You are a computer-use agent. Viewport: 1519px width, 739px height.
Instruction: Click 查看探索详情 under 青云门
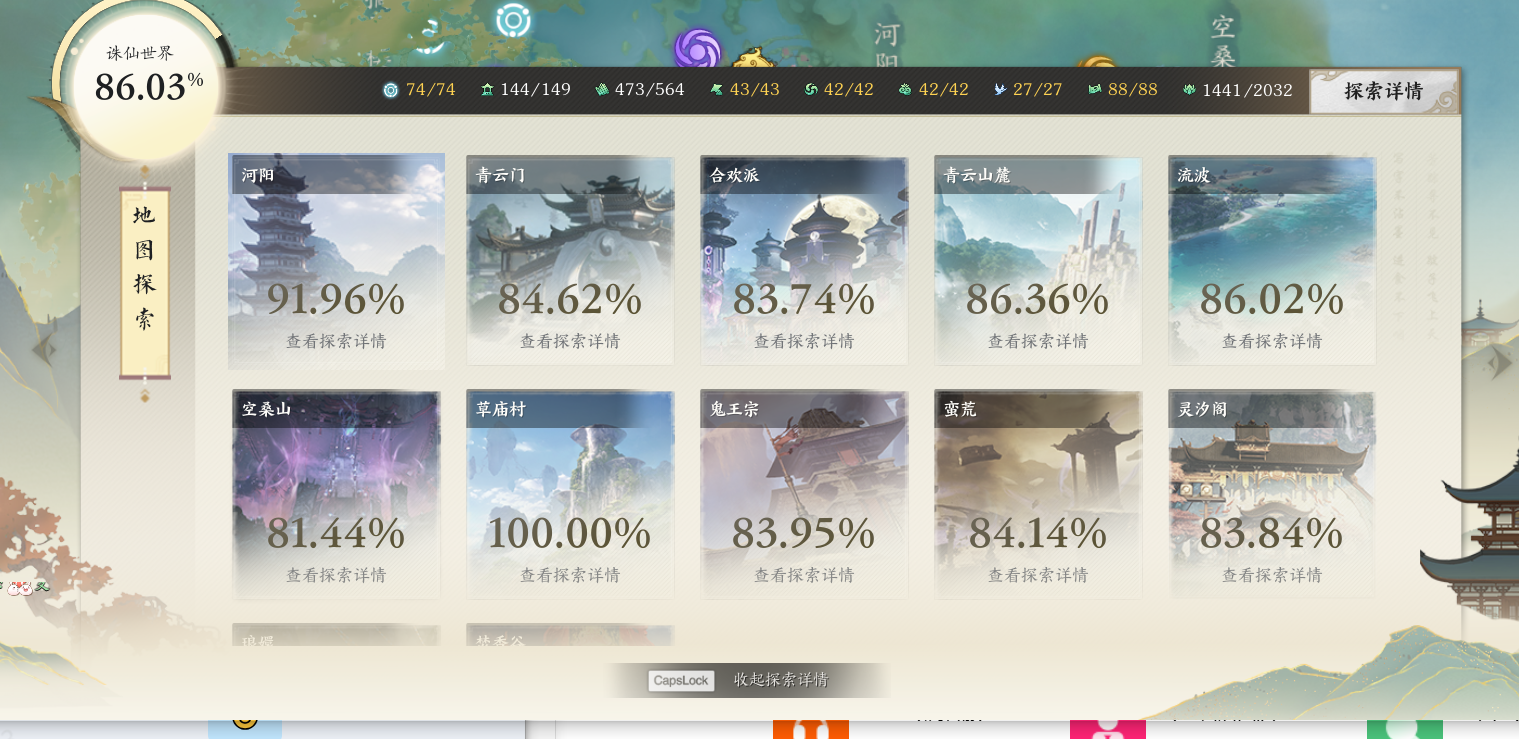(570, 341)
